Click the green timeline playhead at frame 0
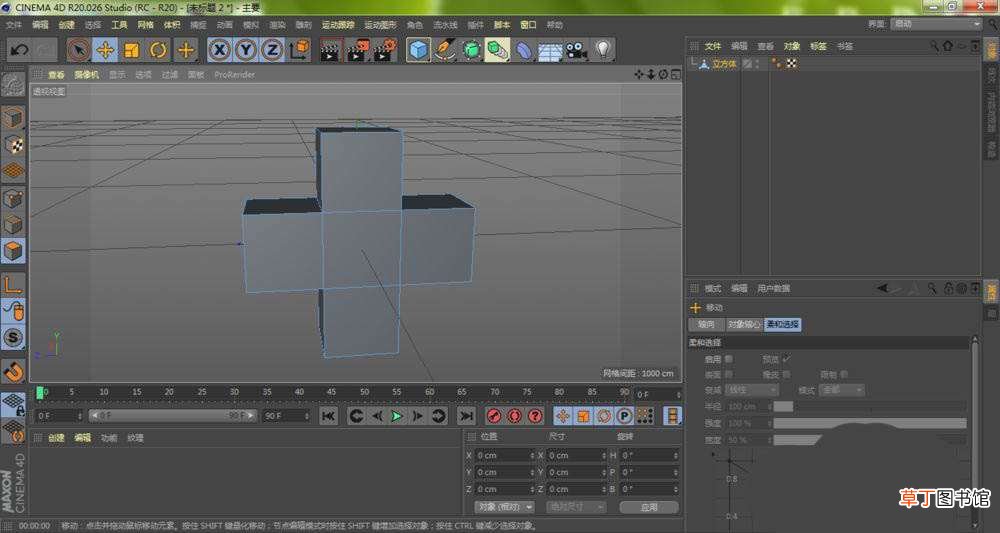This screenshot has height=533, width=1000. [40, 393]
